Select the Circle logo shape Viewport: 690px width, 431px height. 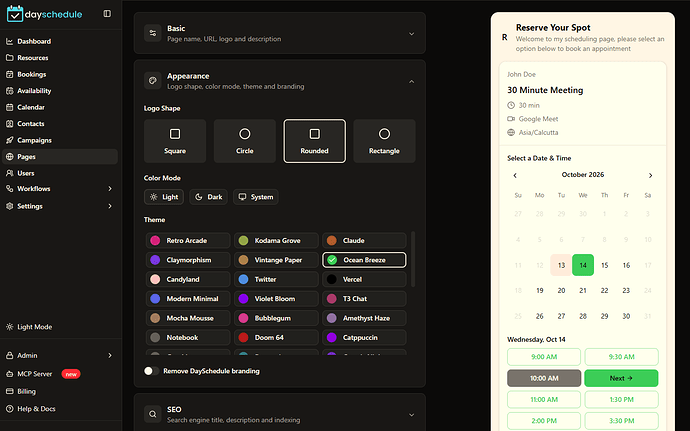[245, 141]
